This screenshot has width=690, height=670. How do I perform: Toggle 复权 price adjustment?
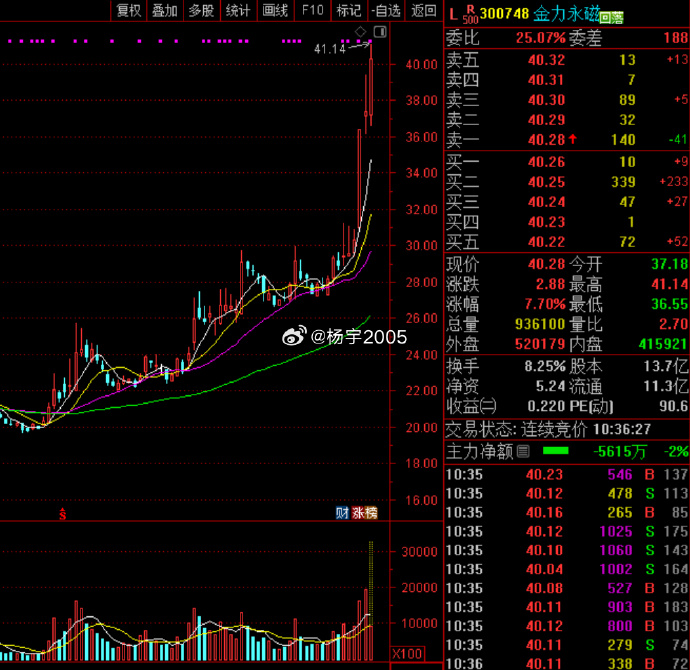(128, 11)
